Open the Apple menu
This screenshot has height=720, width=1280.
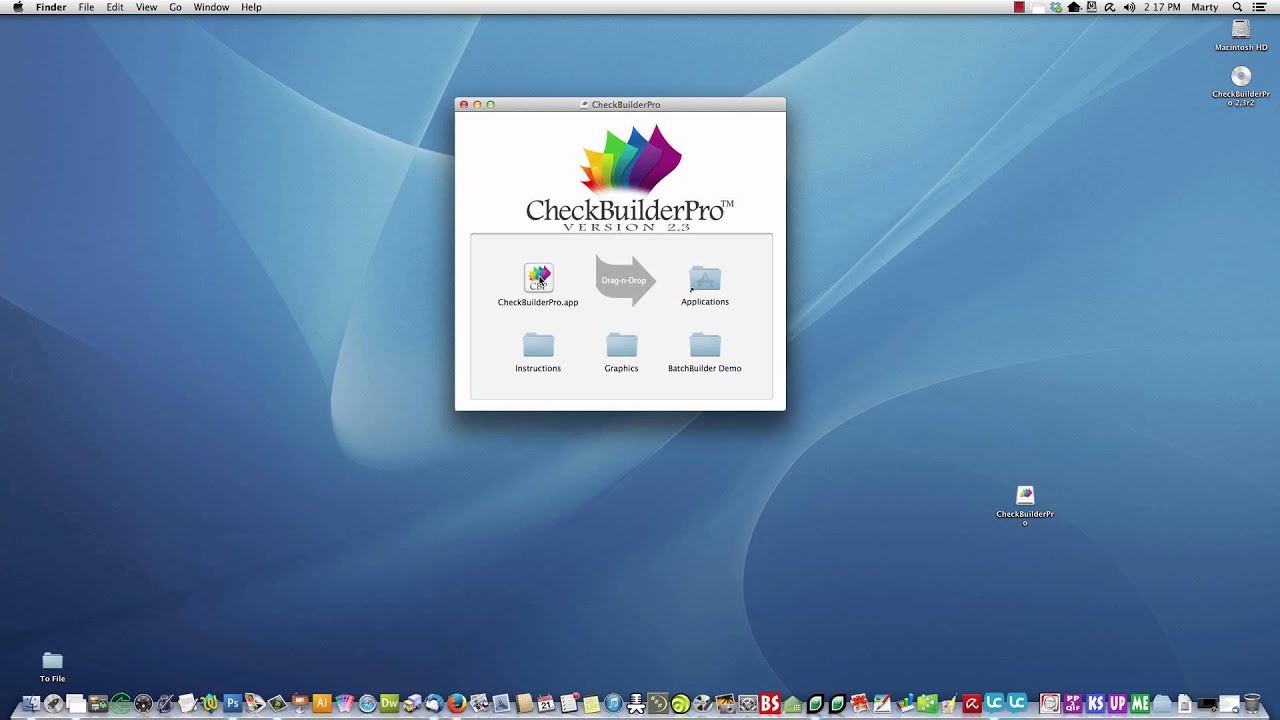[x=17, y=7]
